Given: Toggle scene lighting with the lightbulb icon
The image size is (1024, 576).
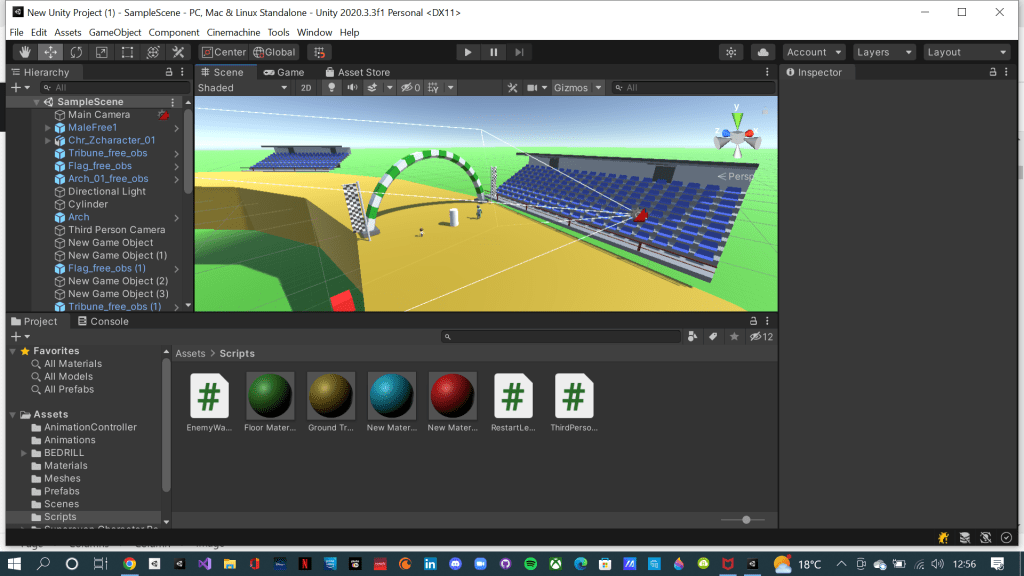Looking at the screenshot, I should 331,88.
